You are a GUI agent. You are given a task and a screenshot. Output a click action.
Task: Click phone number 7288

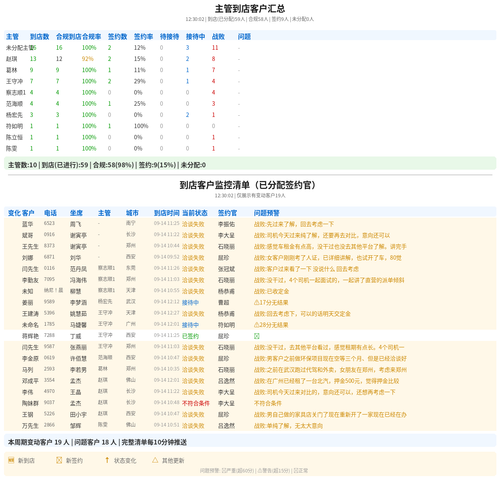49,335
